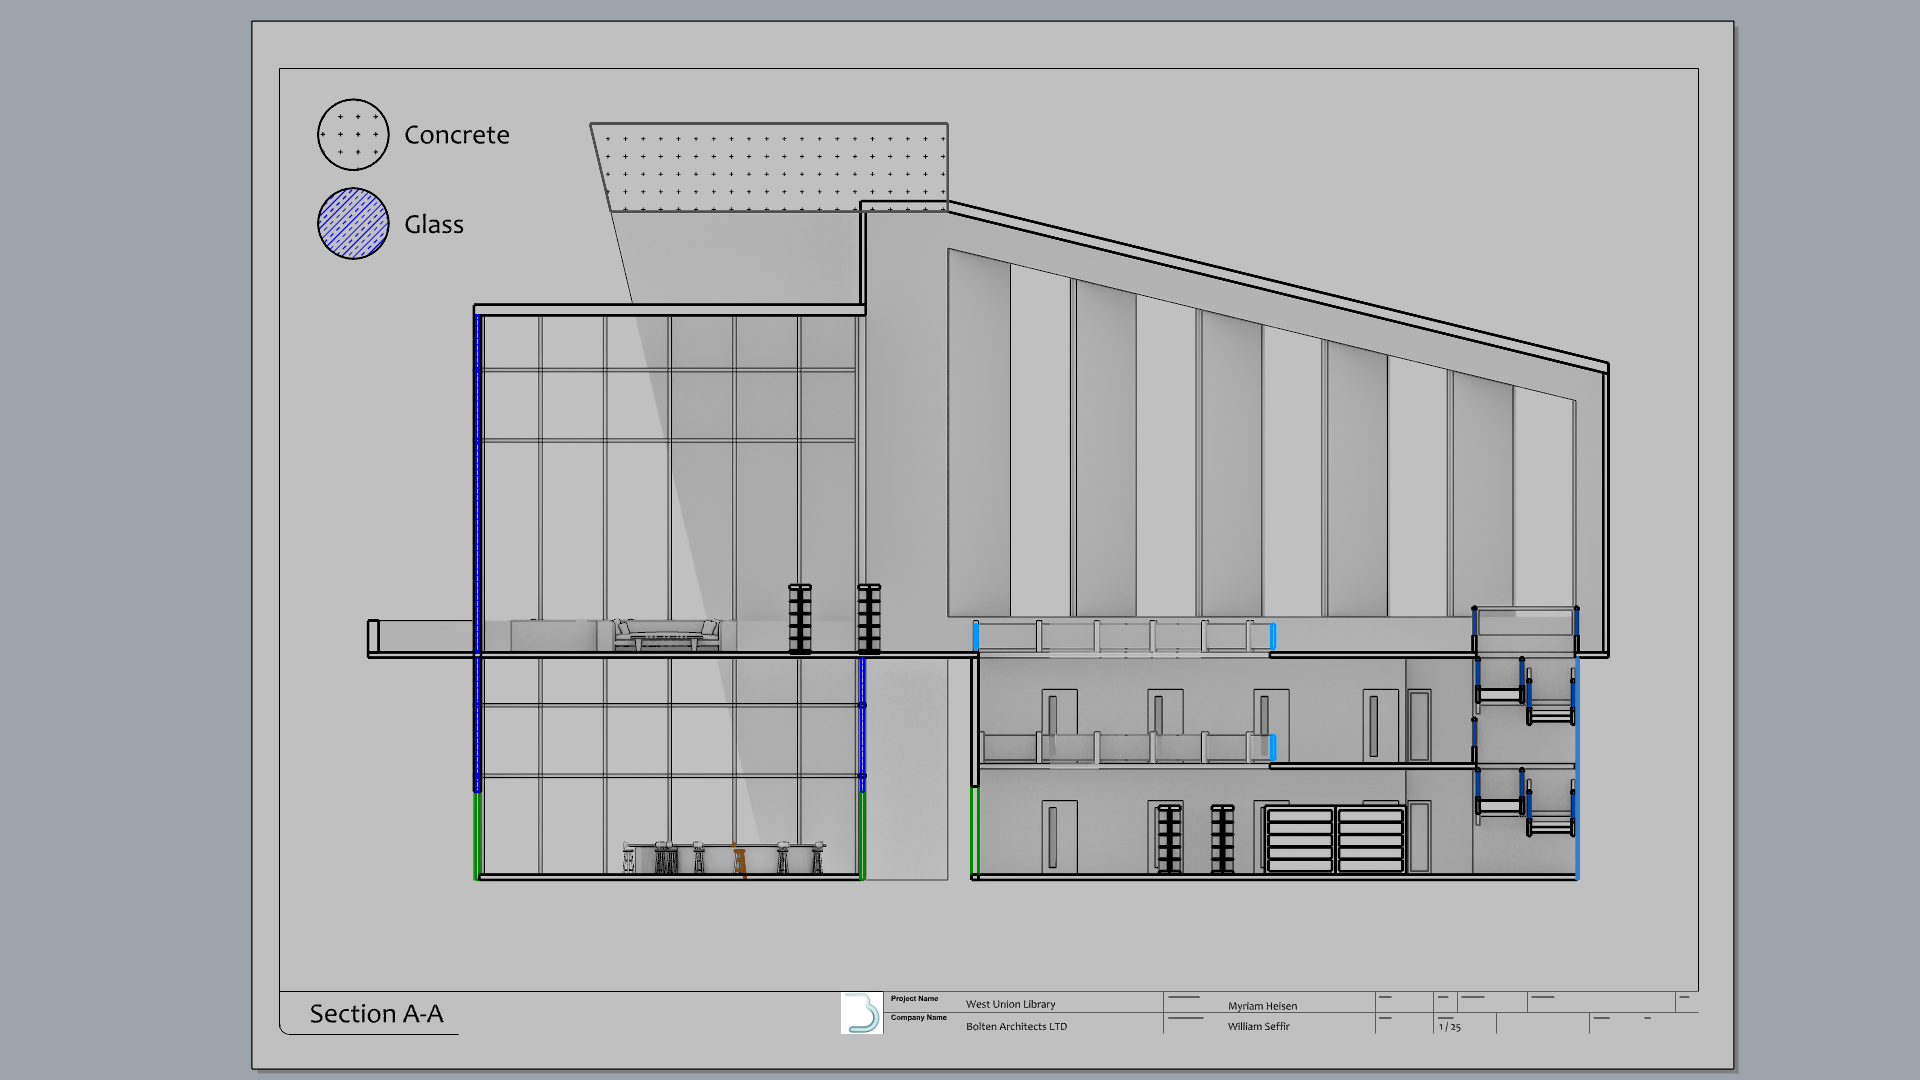Select the West Union Library project name
This screenshot has height=1080, width=1920.
tap(1010, 1004)
